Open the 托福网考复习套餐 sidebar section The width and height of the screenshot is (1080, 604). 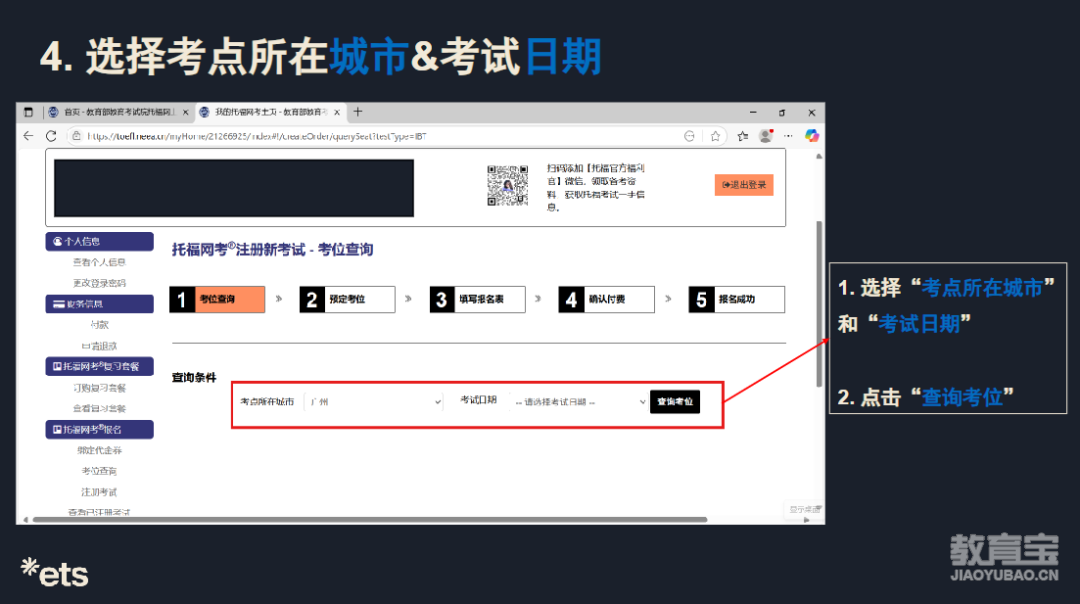point(99,366)
